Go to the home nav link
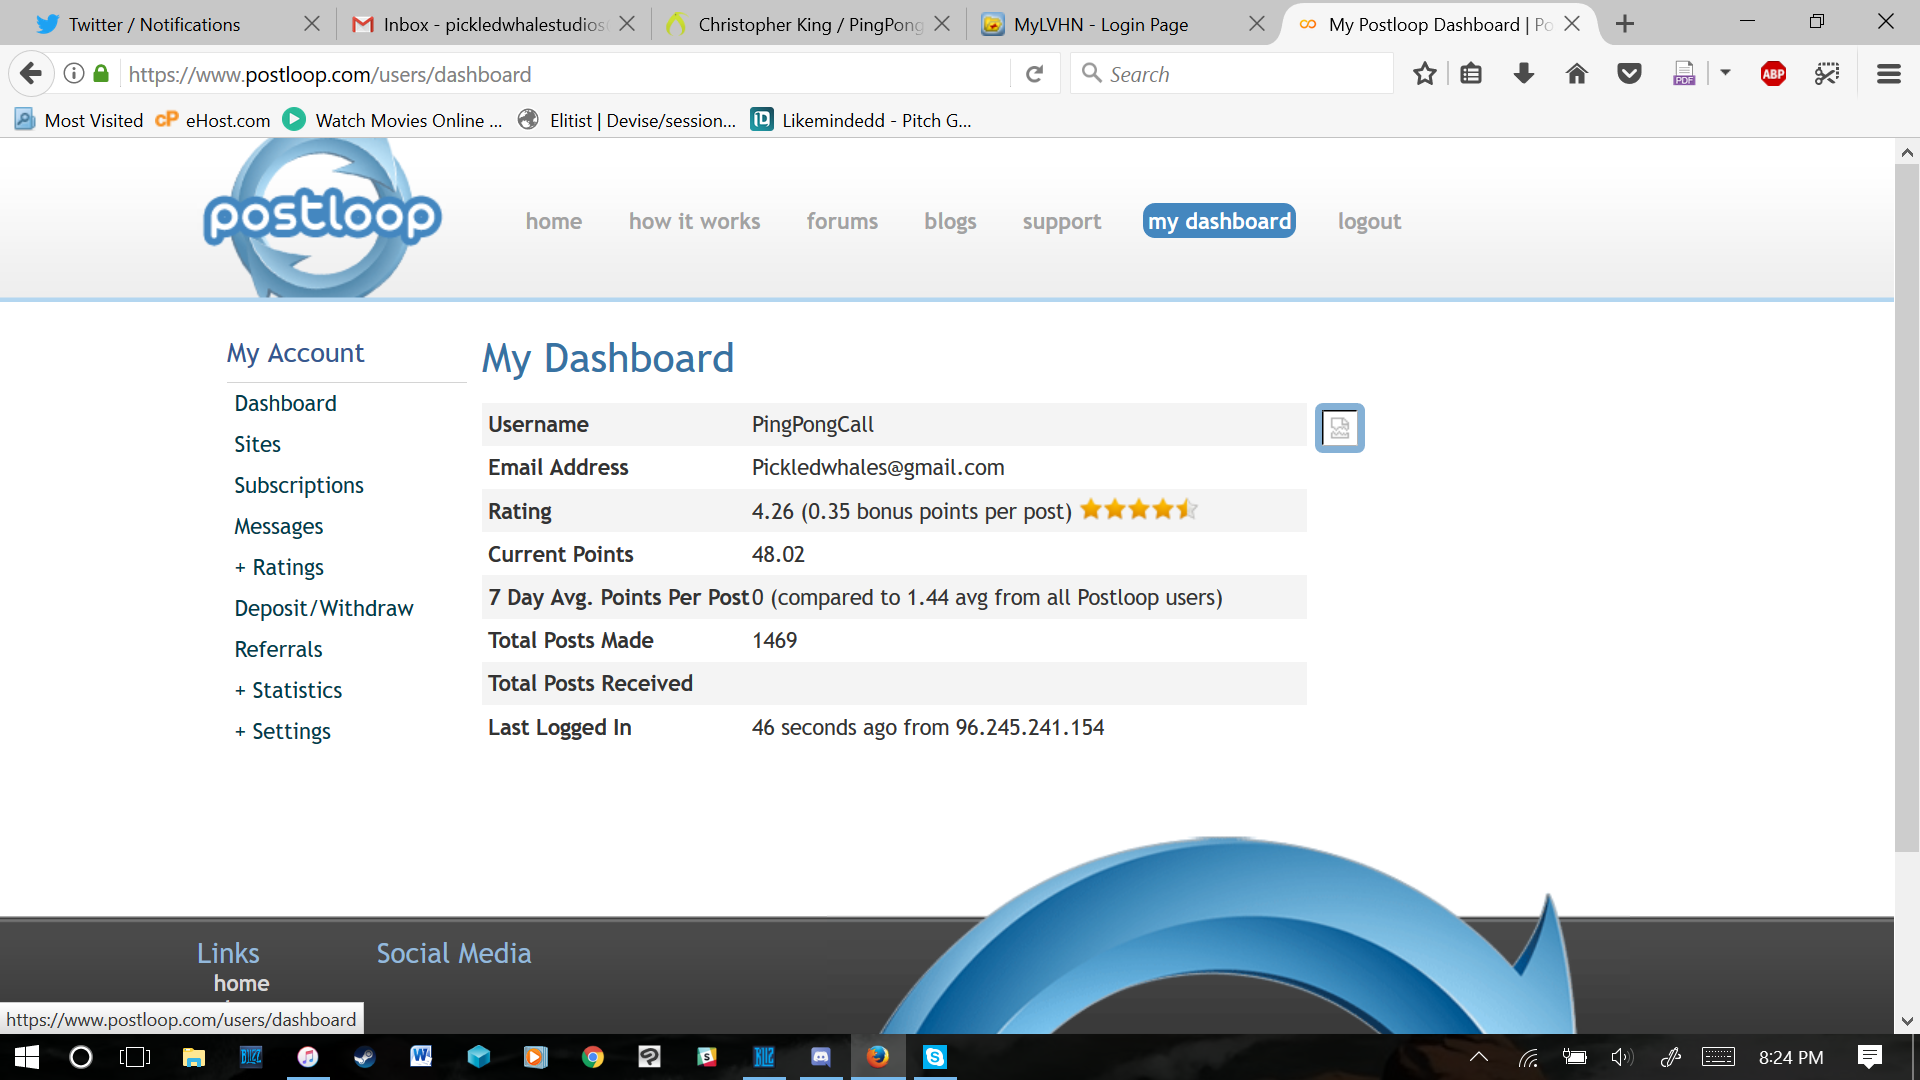 point(554,221)
